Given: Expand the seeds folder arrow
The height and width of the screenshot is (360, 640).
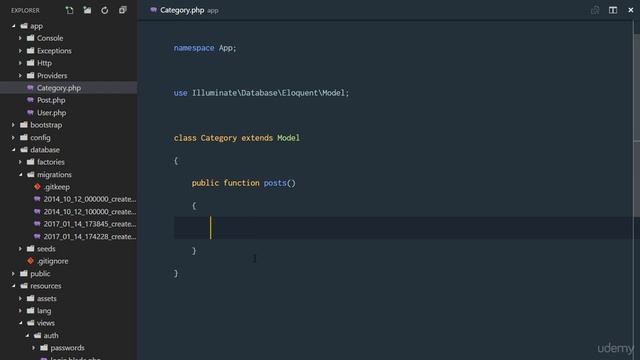Looking at the screenshot, I should pyautogui.click(x=20, y=249).
